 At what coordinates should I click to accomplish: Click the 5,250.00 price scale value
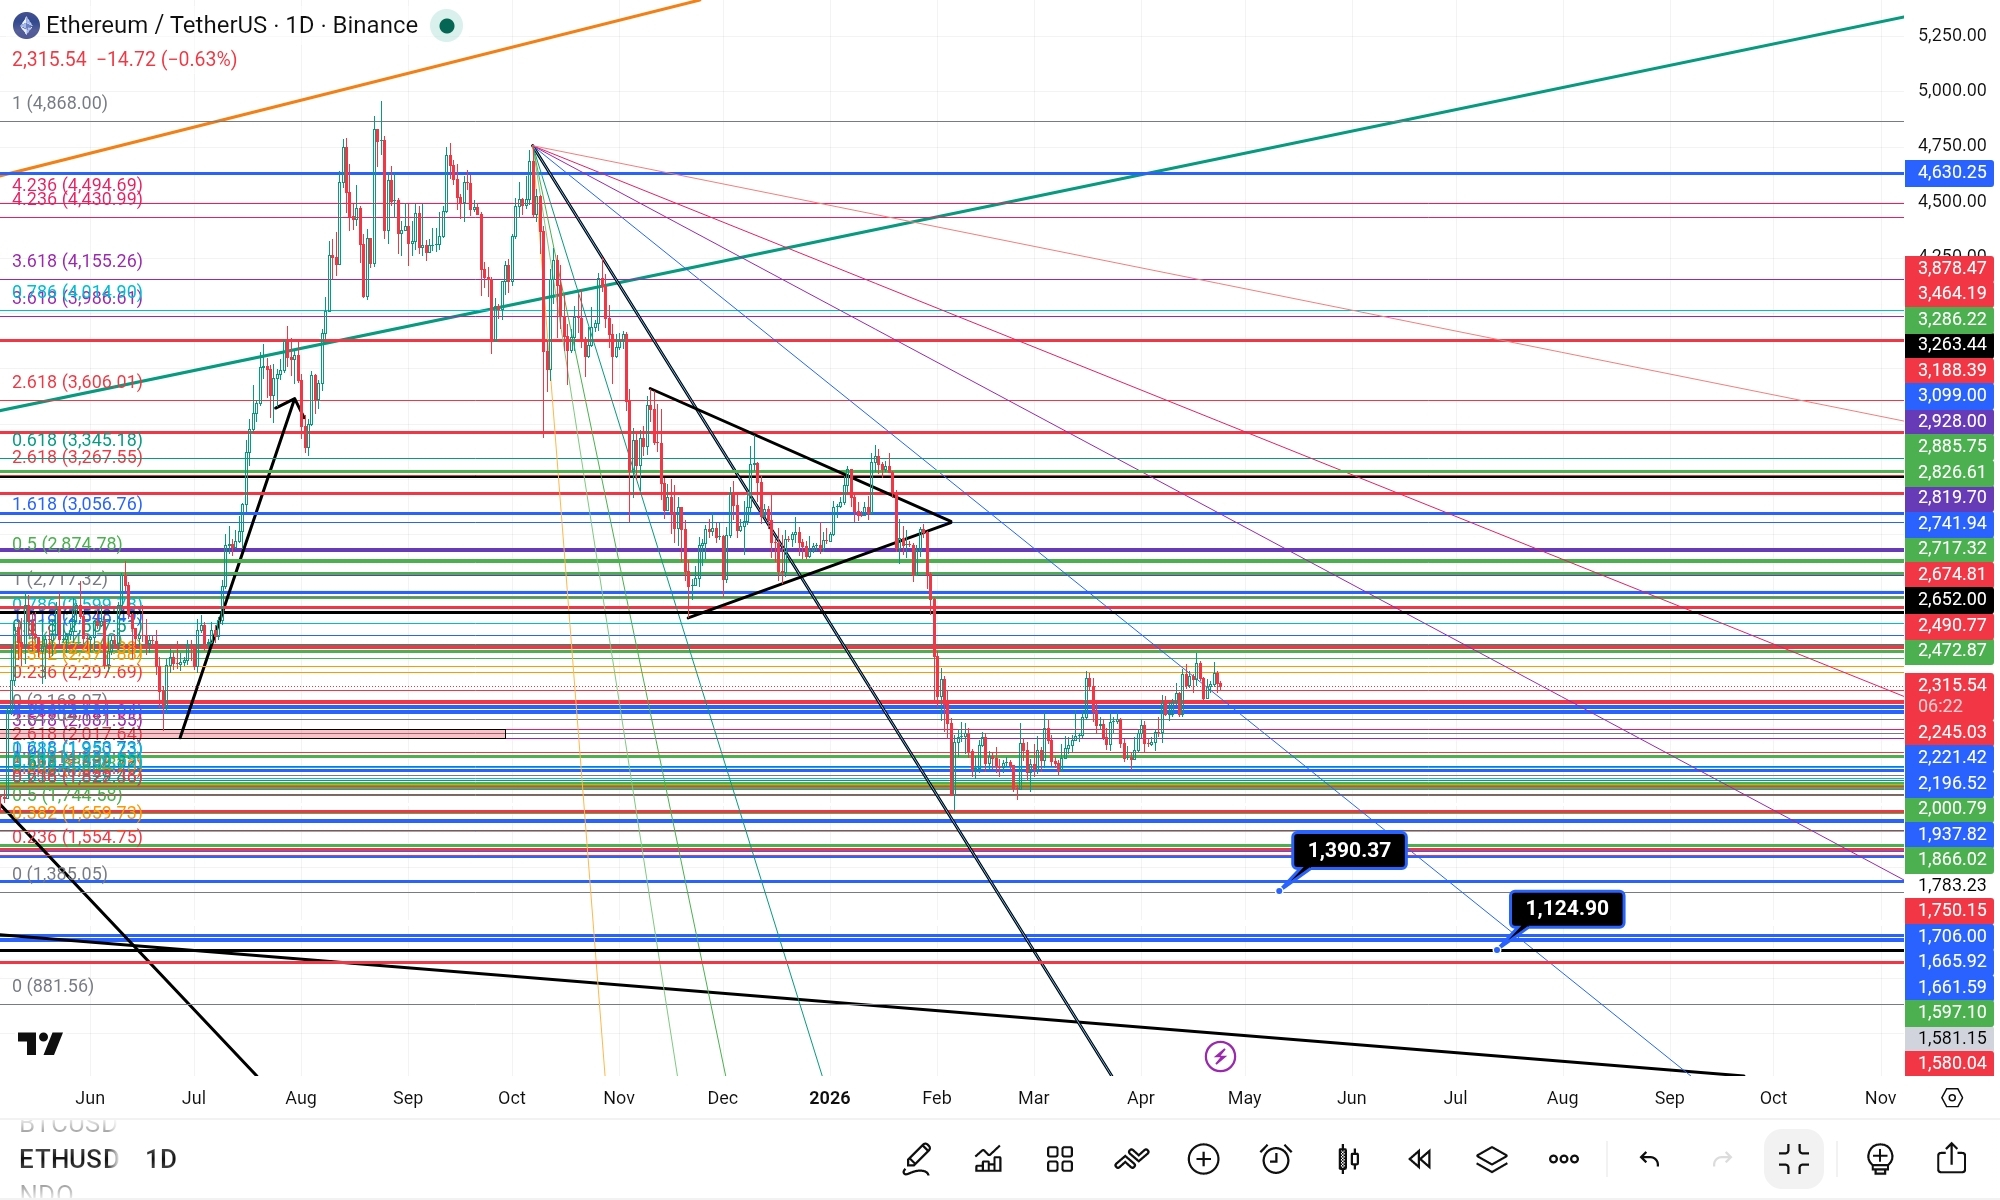(x=1952, y=35)
